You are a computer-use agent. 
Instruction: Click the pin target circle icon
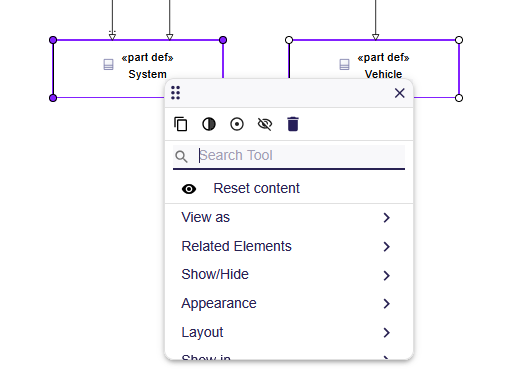click(x=237, y=124)
